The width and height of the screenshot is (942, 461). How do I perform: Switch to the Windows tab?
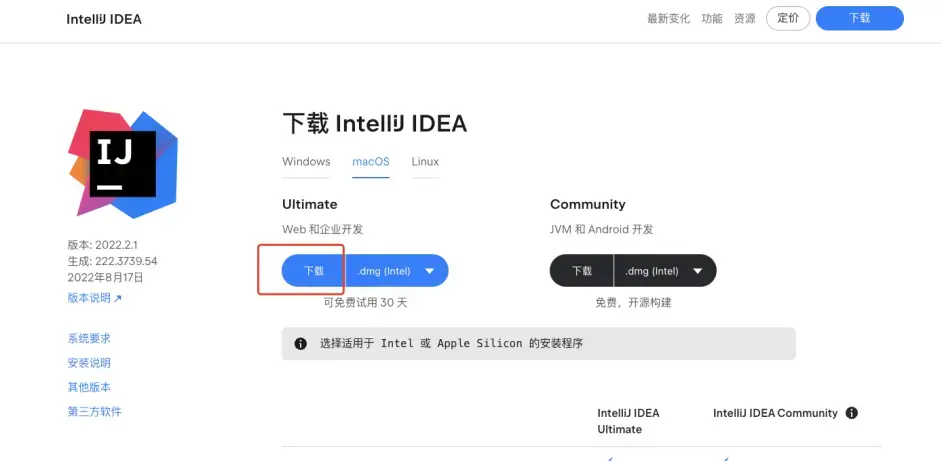tap(306, 162)
